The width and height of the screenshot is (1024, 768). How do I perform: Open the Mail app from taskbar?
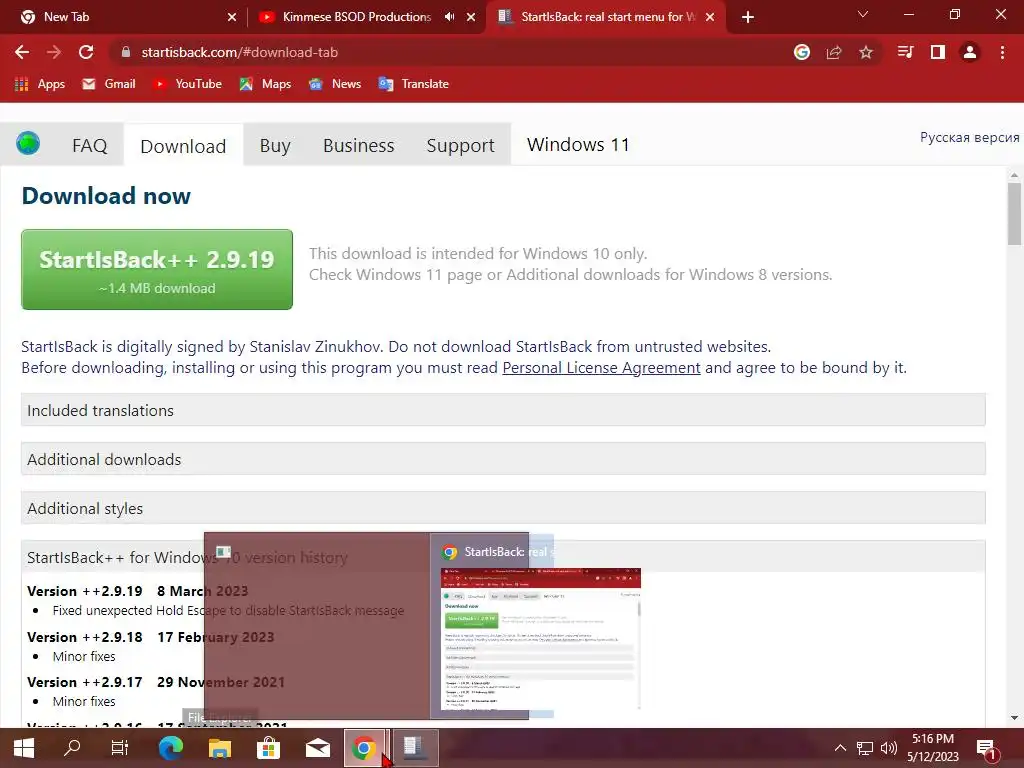[317, 748]
